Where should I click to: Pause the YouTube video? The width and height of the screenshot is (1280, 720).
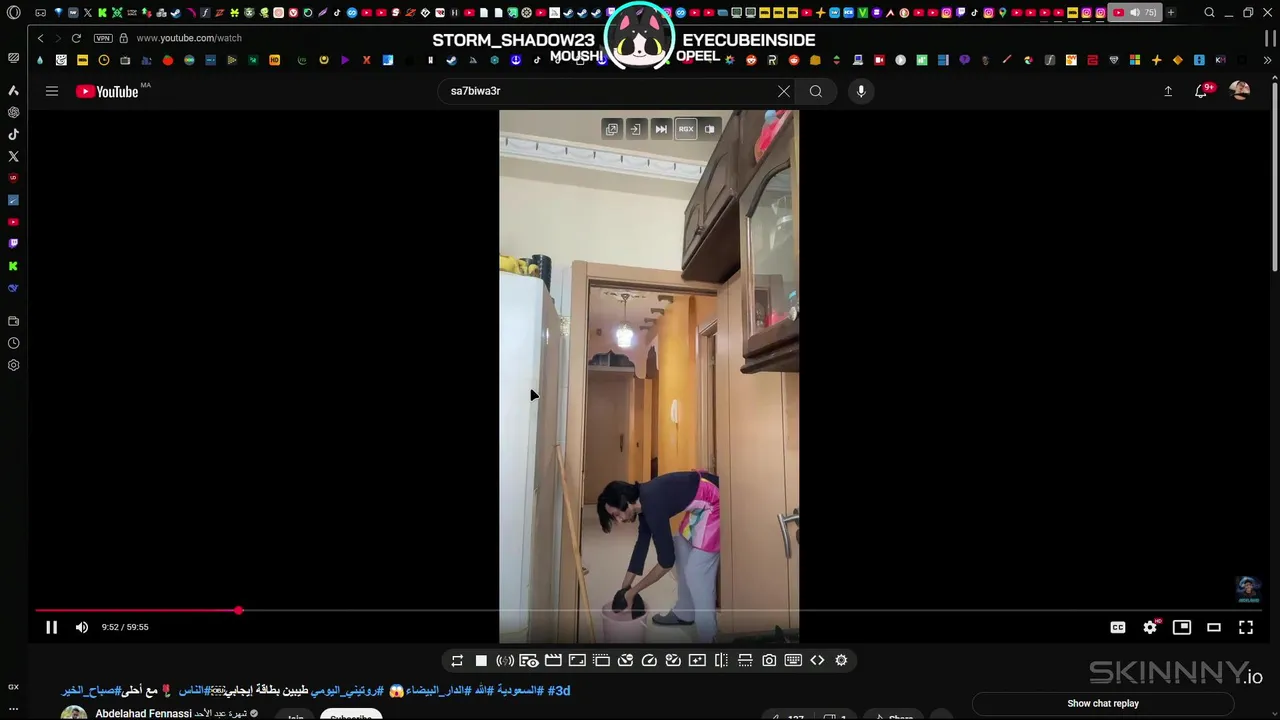(51, 627)
